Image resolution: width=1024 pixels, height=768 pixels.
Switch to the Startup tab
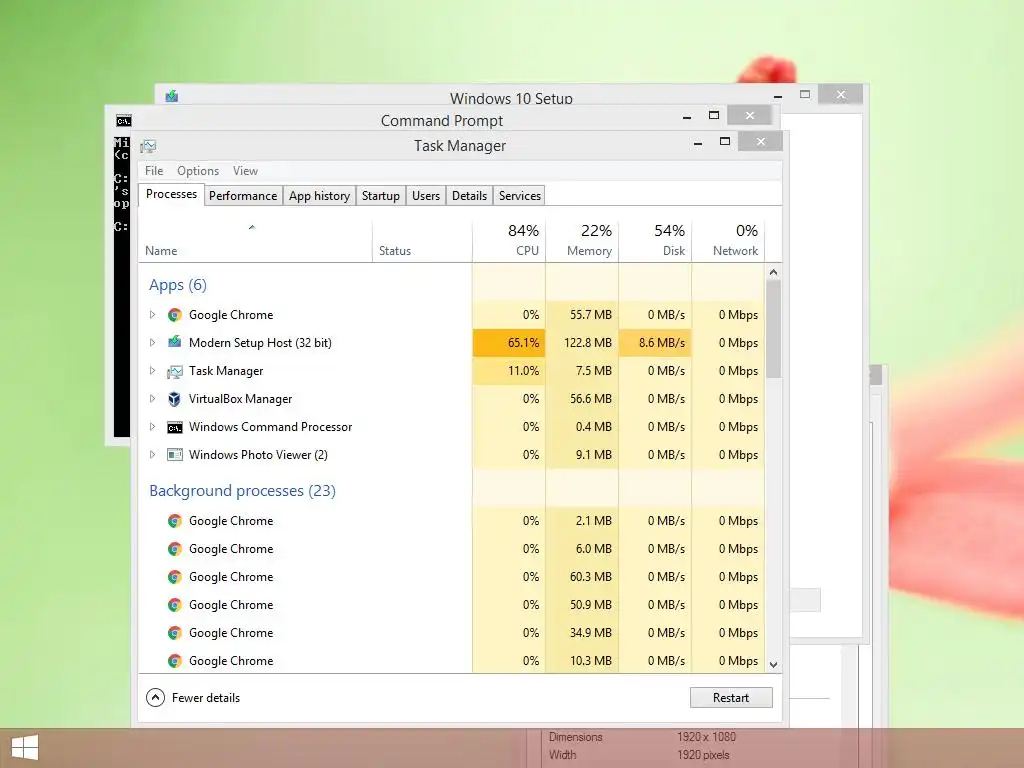381,196
